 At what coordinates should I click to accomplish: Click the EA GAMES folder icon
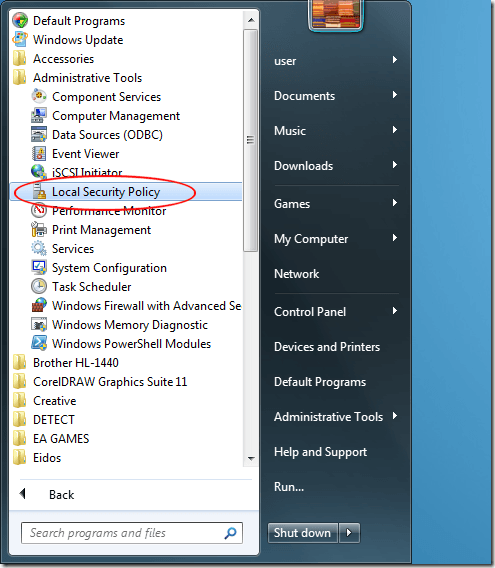(20, 438)
